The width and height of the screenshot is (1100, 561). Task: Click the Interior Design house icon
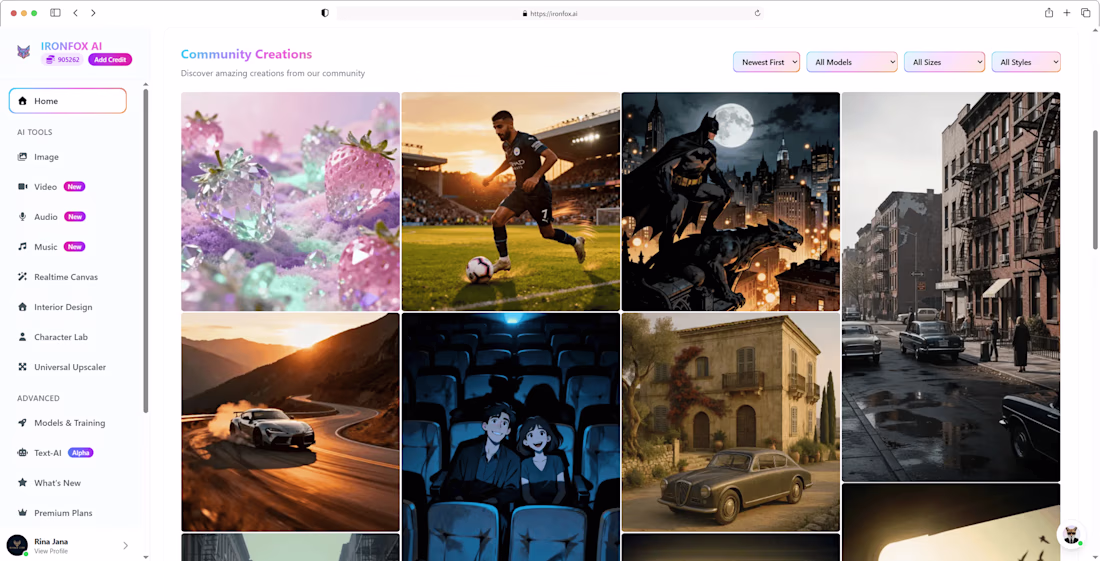pos(22,307)
